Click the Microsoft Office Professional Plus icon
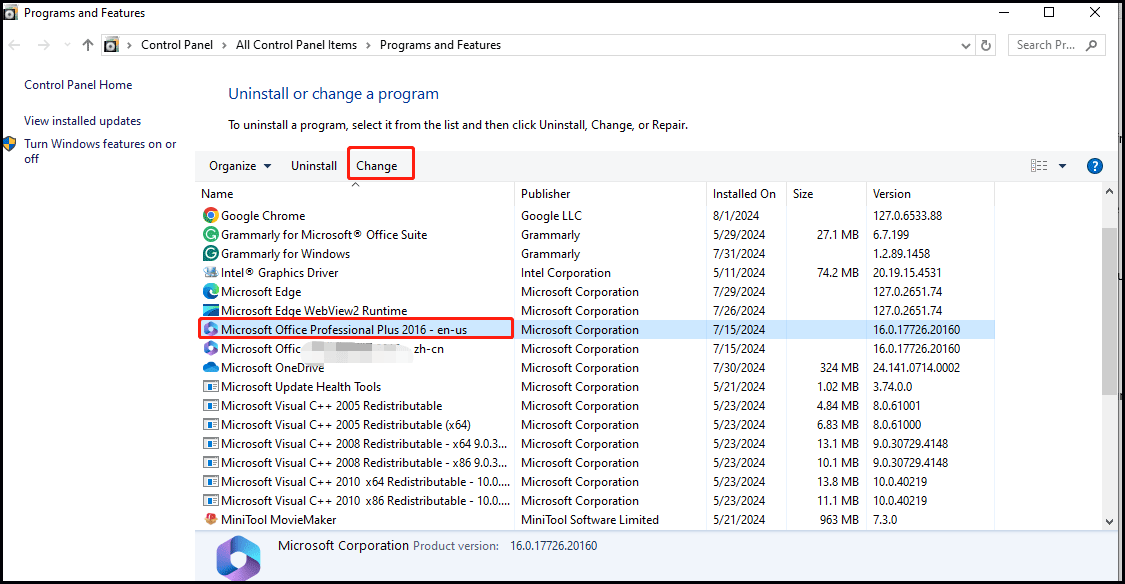Screen dimensions: 1125x584 pos(210,329)
